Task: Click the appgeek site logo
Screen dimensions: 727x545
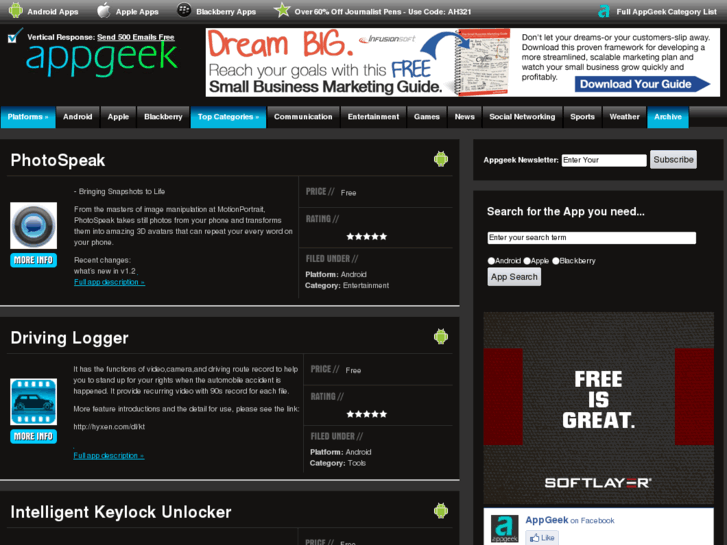Action: click(102, 59)
